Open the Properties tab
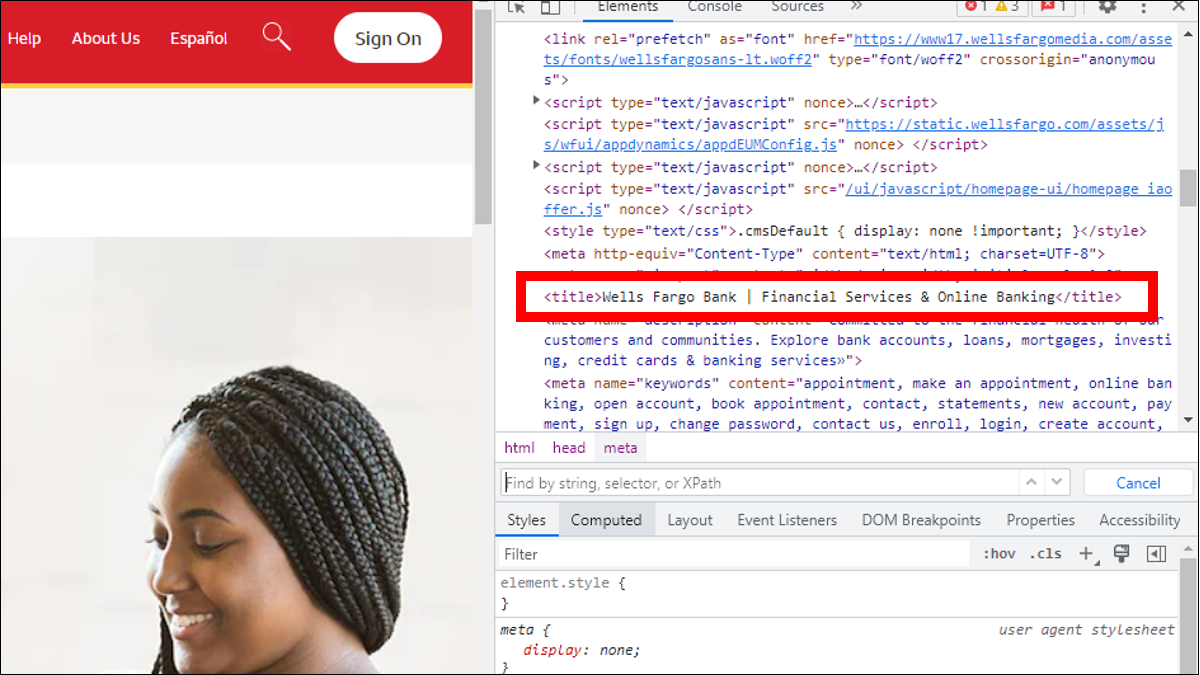 pos(1040,520)
